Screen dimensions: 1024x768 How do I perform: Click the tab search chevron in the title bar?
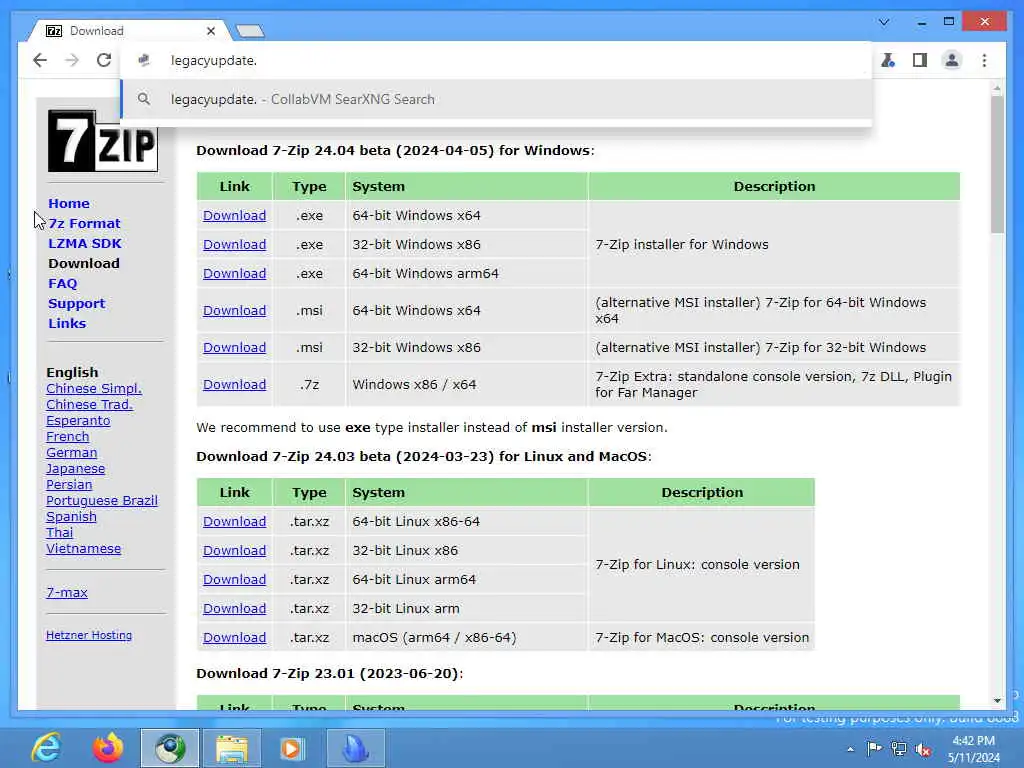(x=884, y=22)
